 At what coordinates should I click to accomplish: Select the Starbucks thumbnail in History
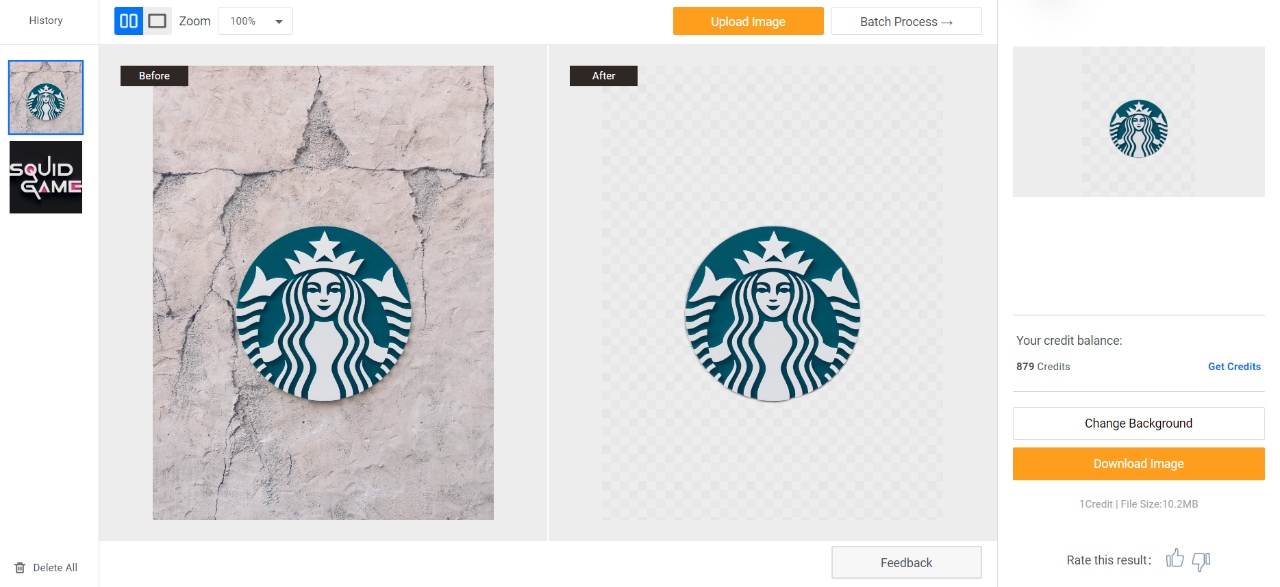[x=46, y=97]
